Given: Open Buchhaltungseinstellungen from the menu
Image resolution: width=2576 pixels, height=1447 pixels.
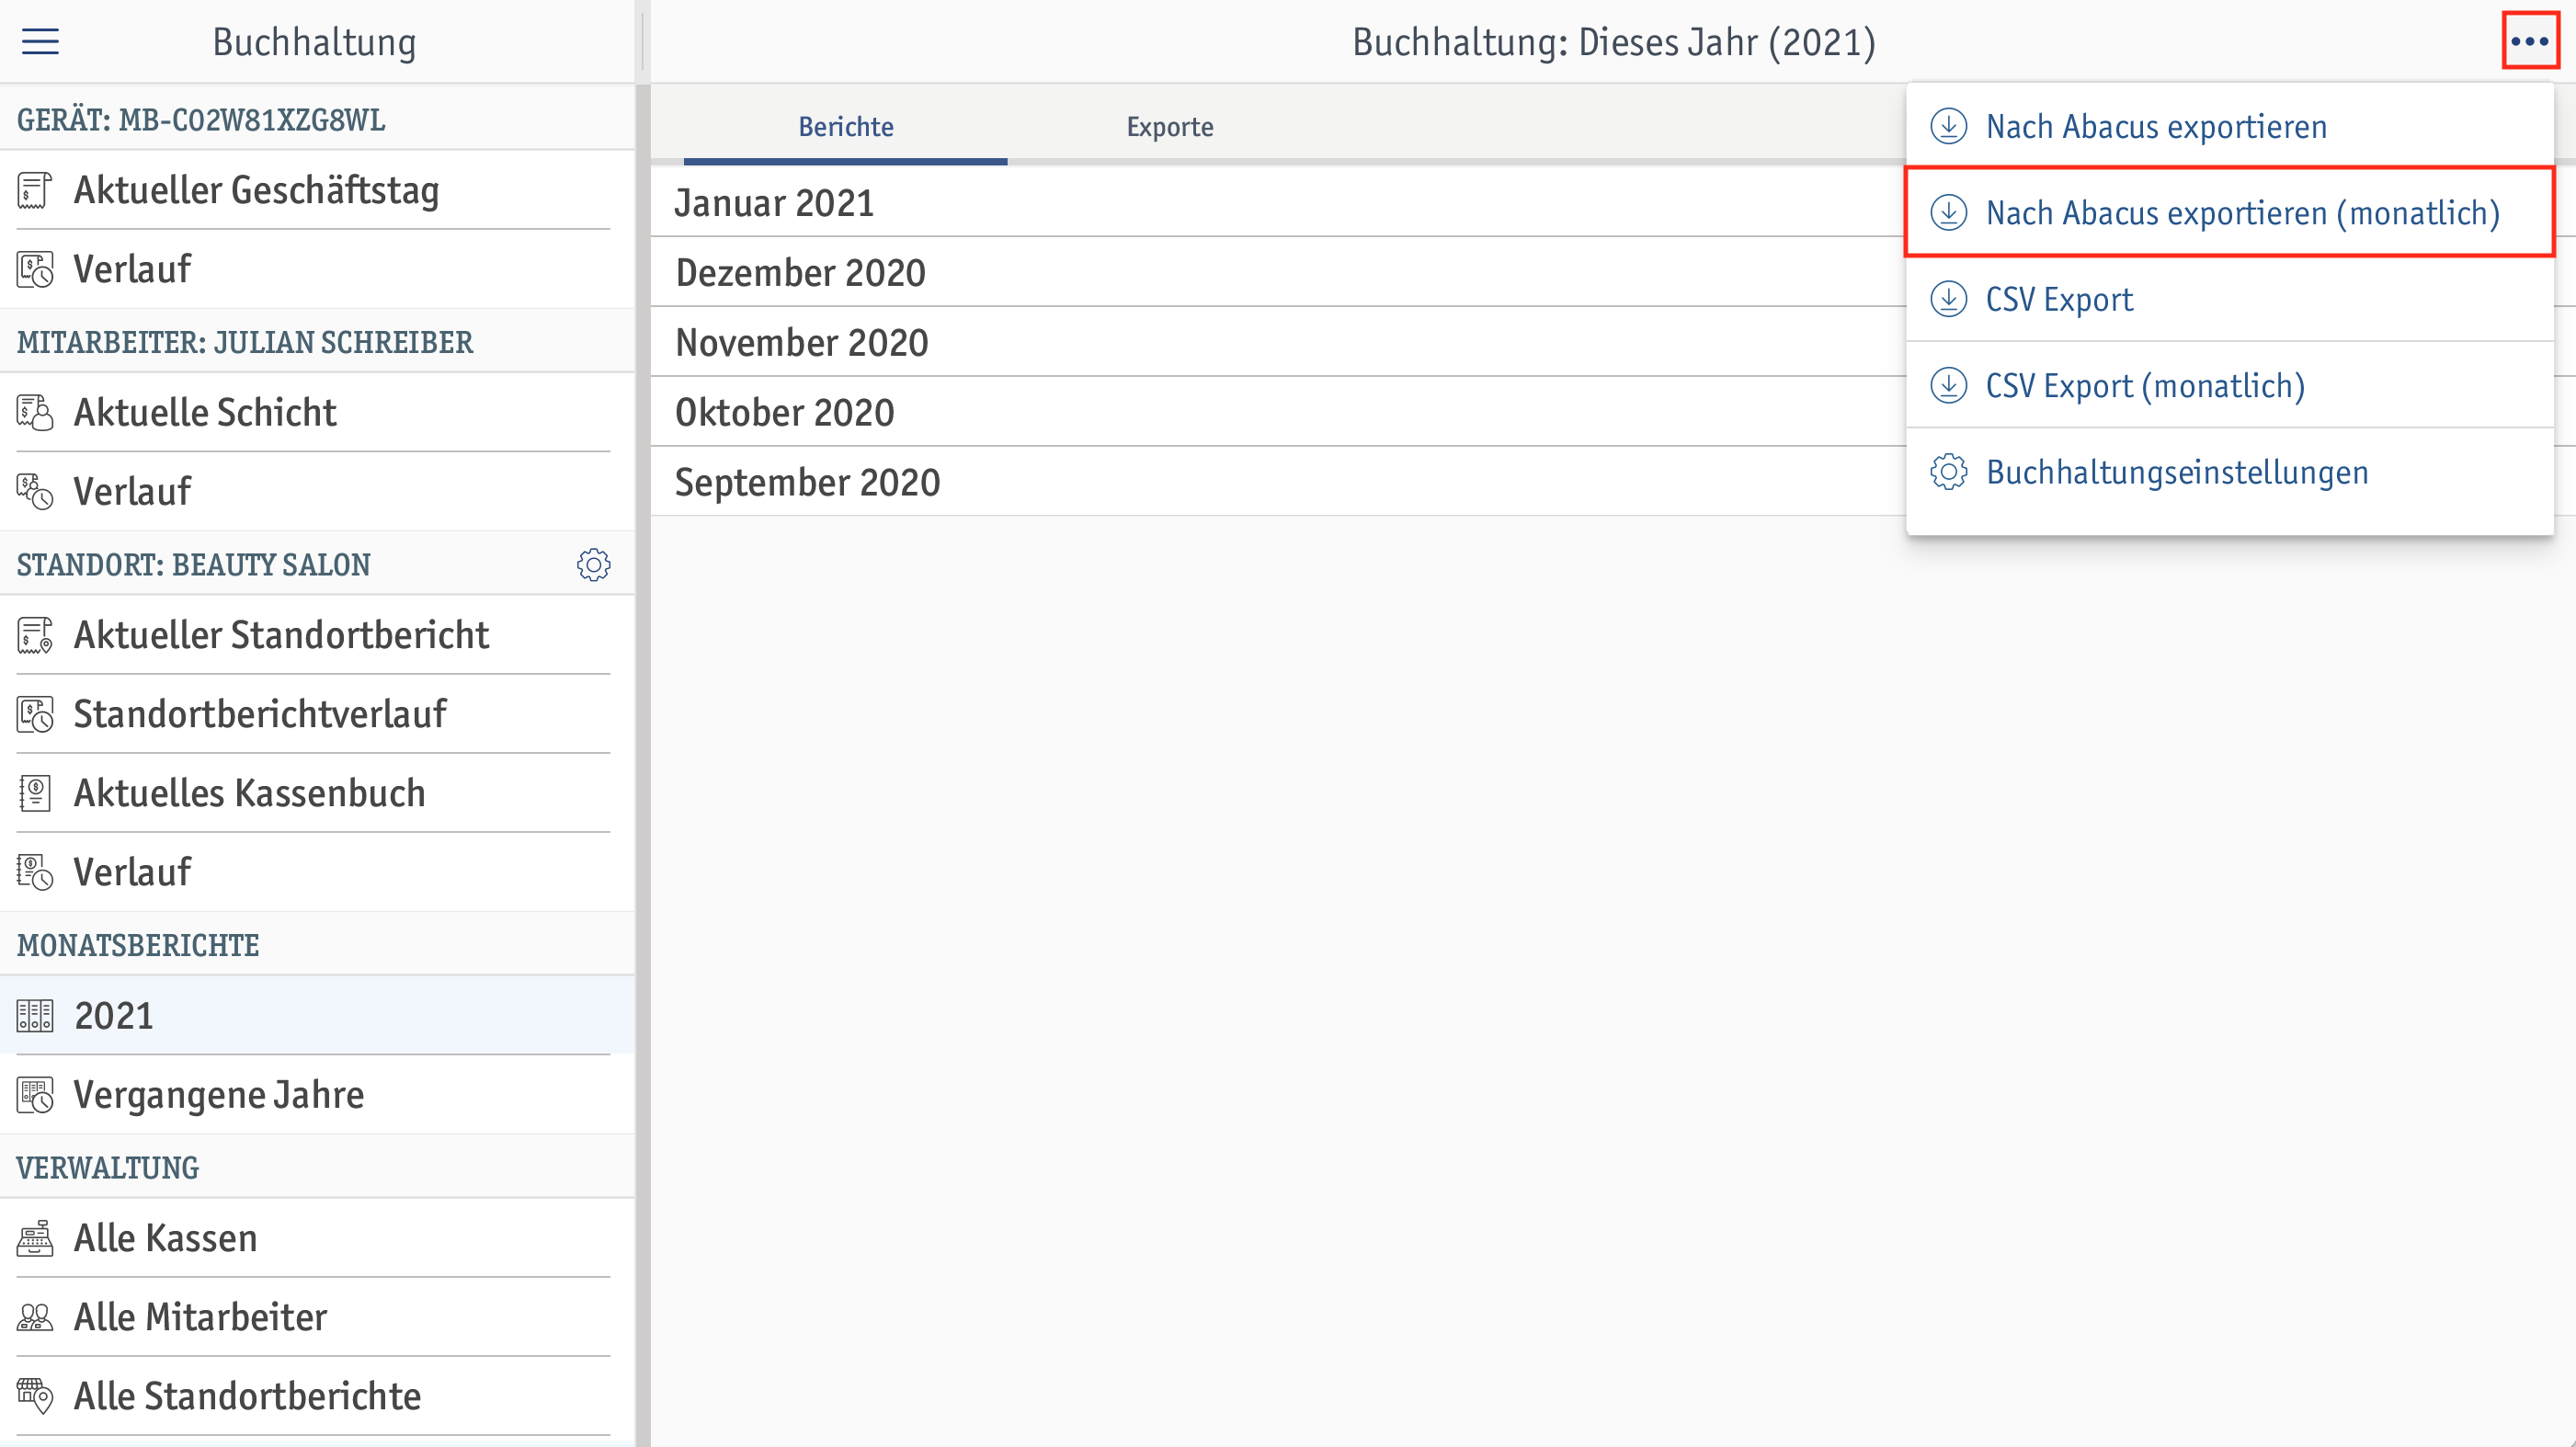Looking at the screenshot, I should point(2230,472).
